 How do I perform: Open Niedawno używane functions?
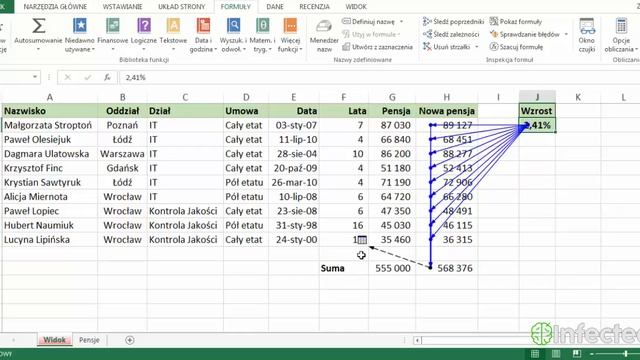pyautogui.click(x=80, y=36)
